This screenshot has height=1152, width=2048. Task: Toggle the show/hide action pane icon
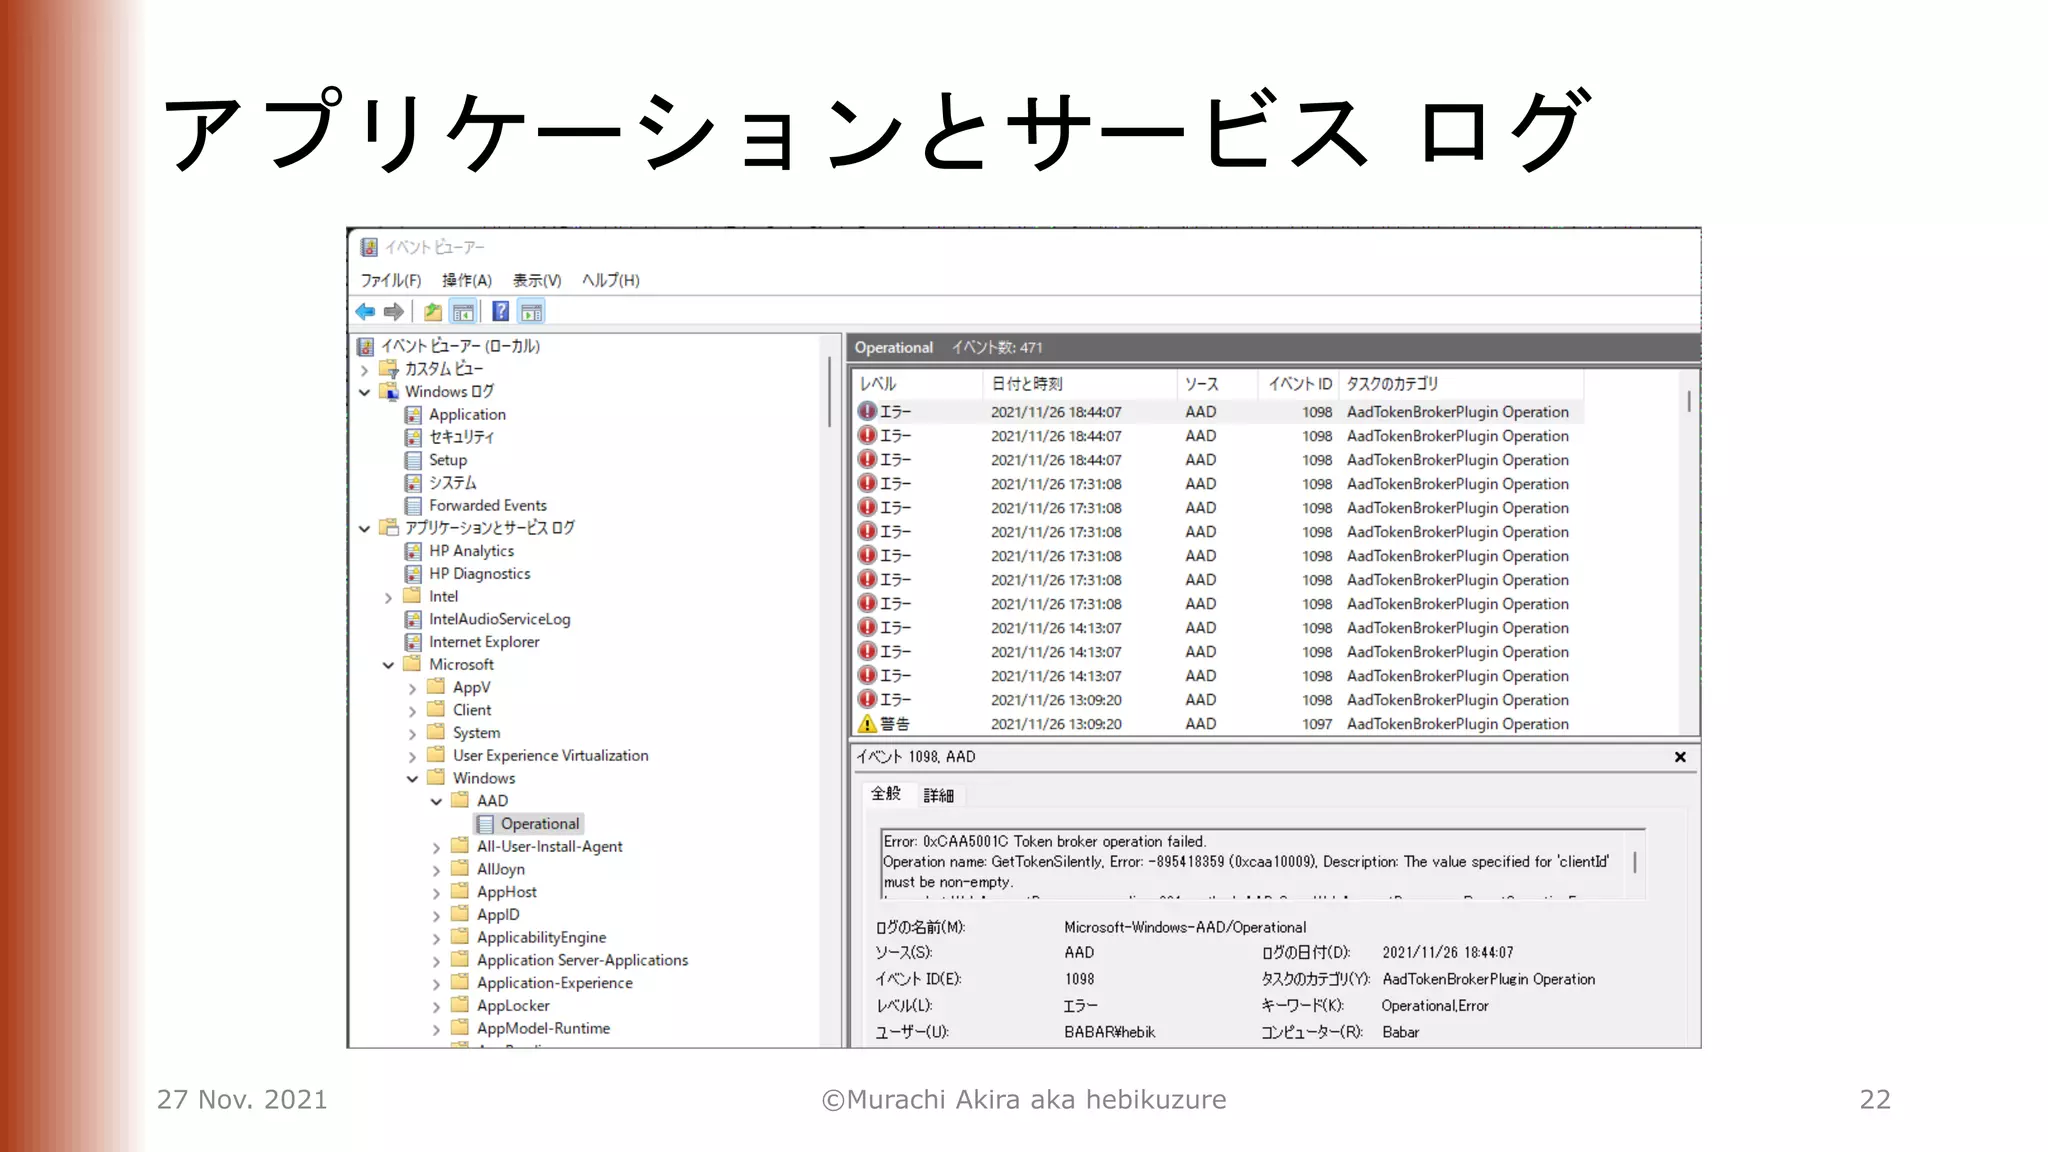click(531, 312)
